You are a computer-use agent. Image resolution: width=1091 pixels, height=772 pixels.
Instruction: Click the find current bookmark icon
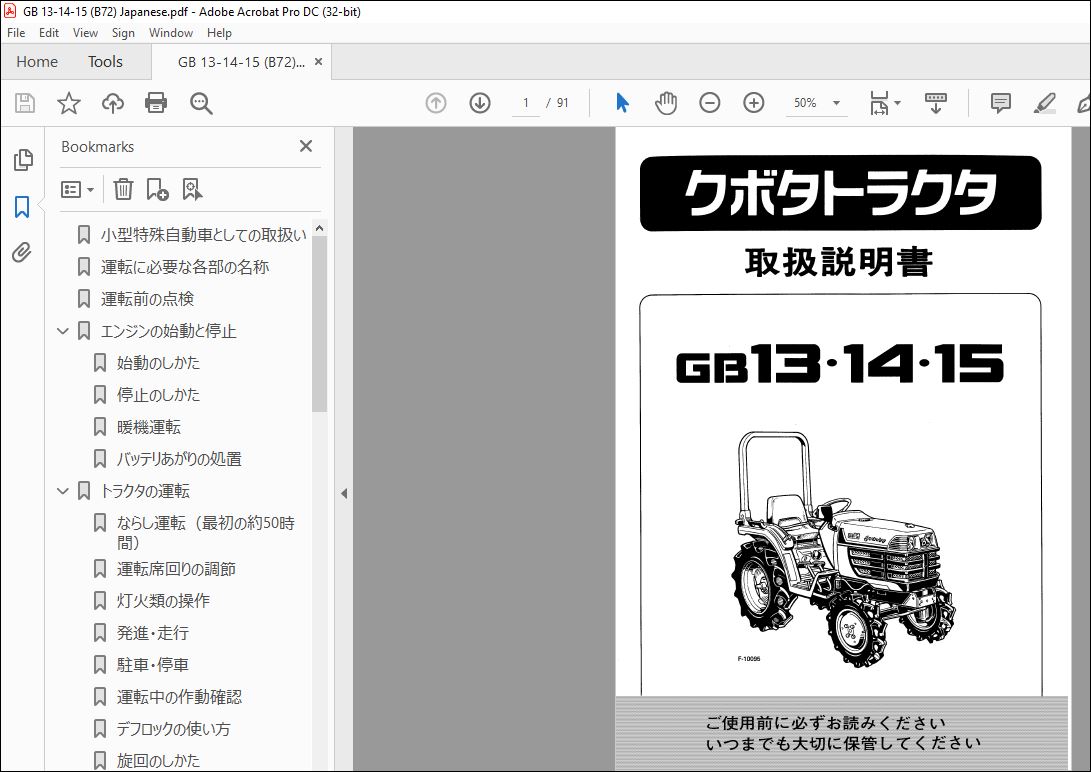click(192, 189)
